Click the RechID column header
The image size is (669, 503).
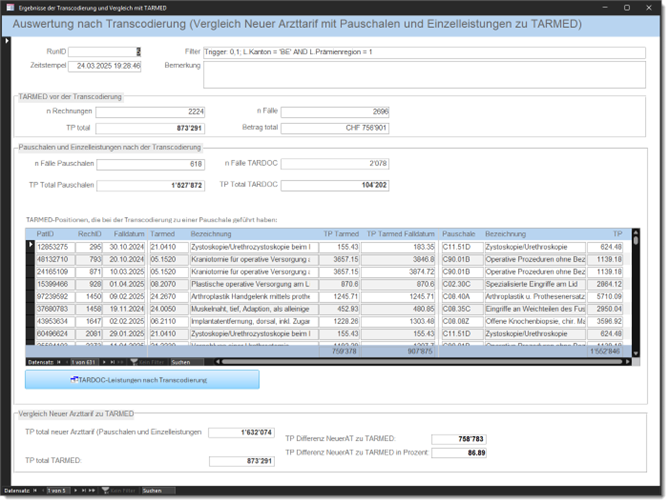click(90, 234)
